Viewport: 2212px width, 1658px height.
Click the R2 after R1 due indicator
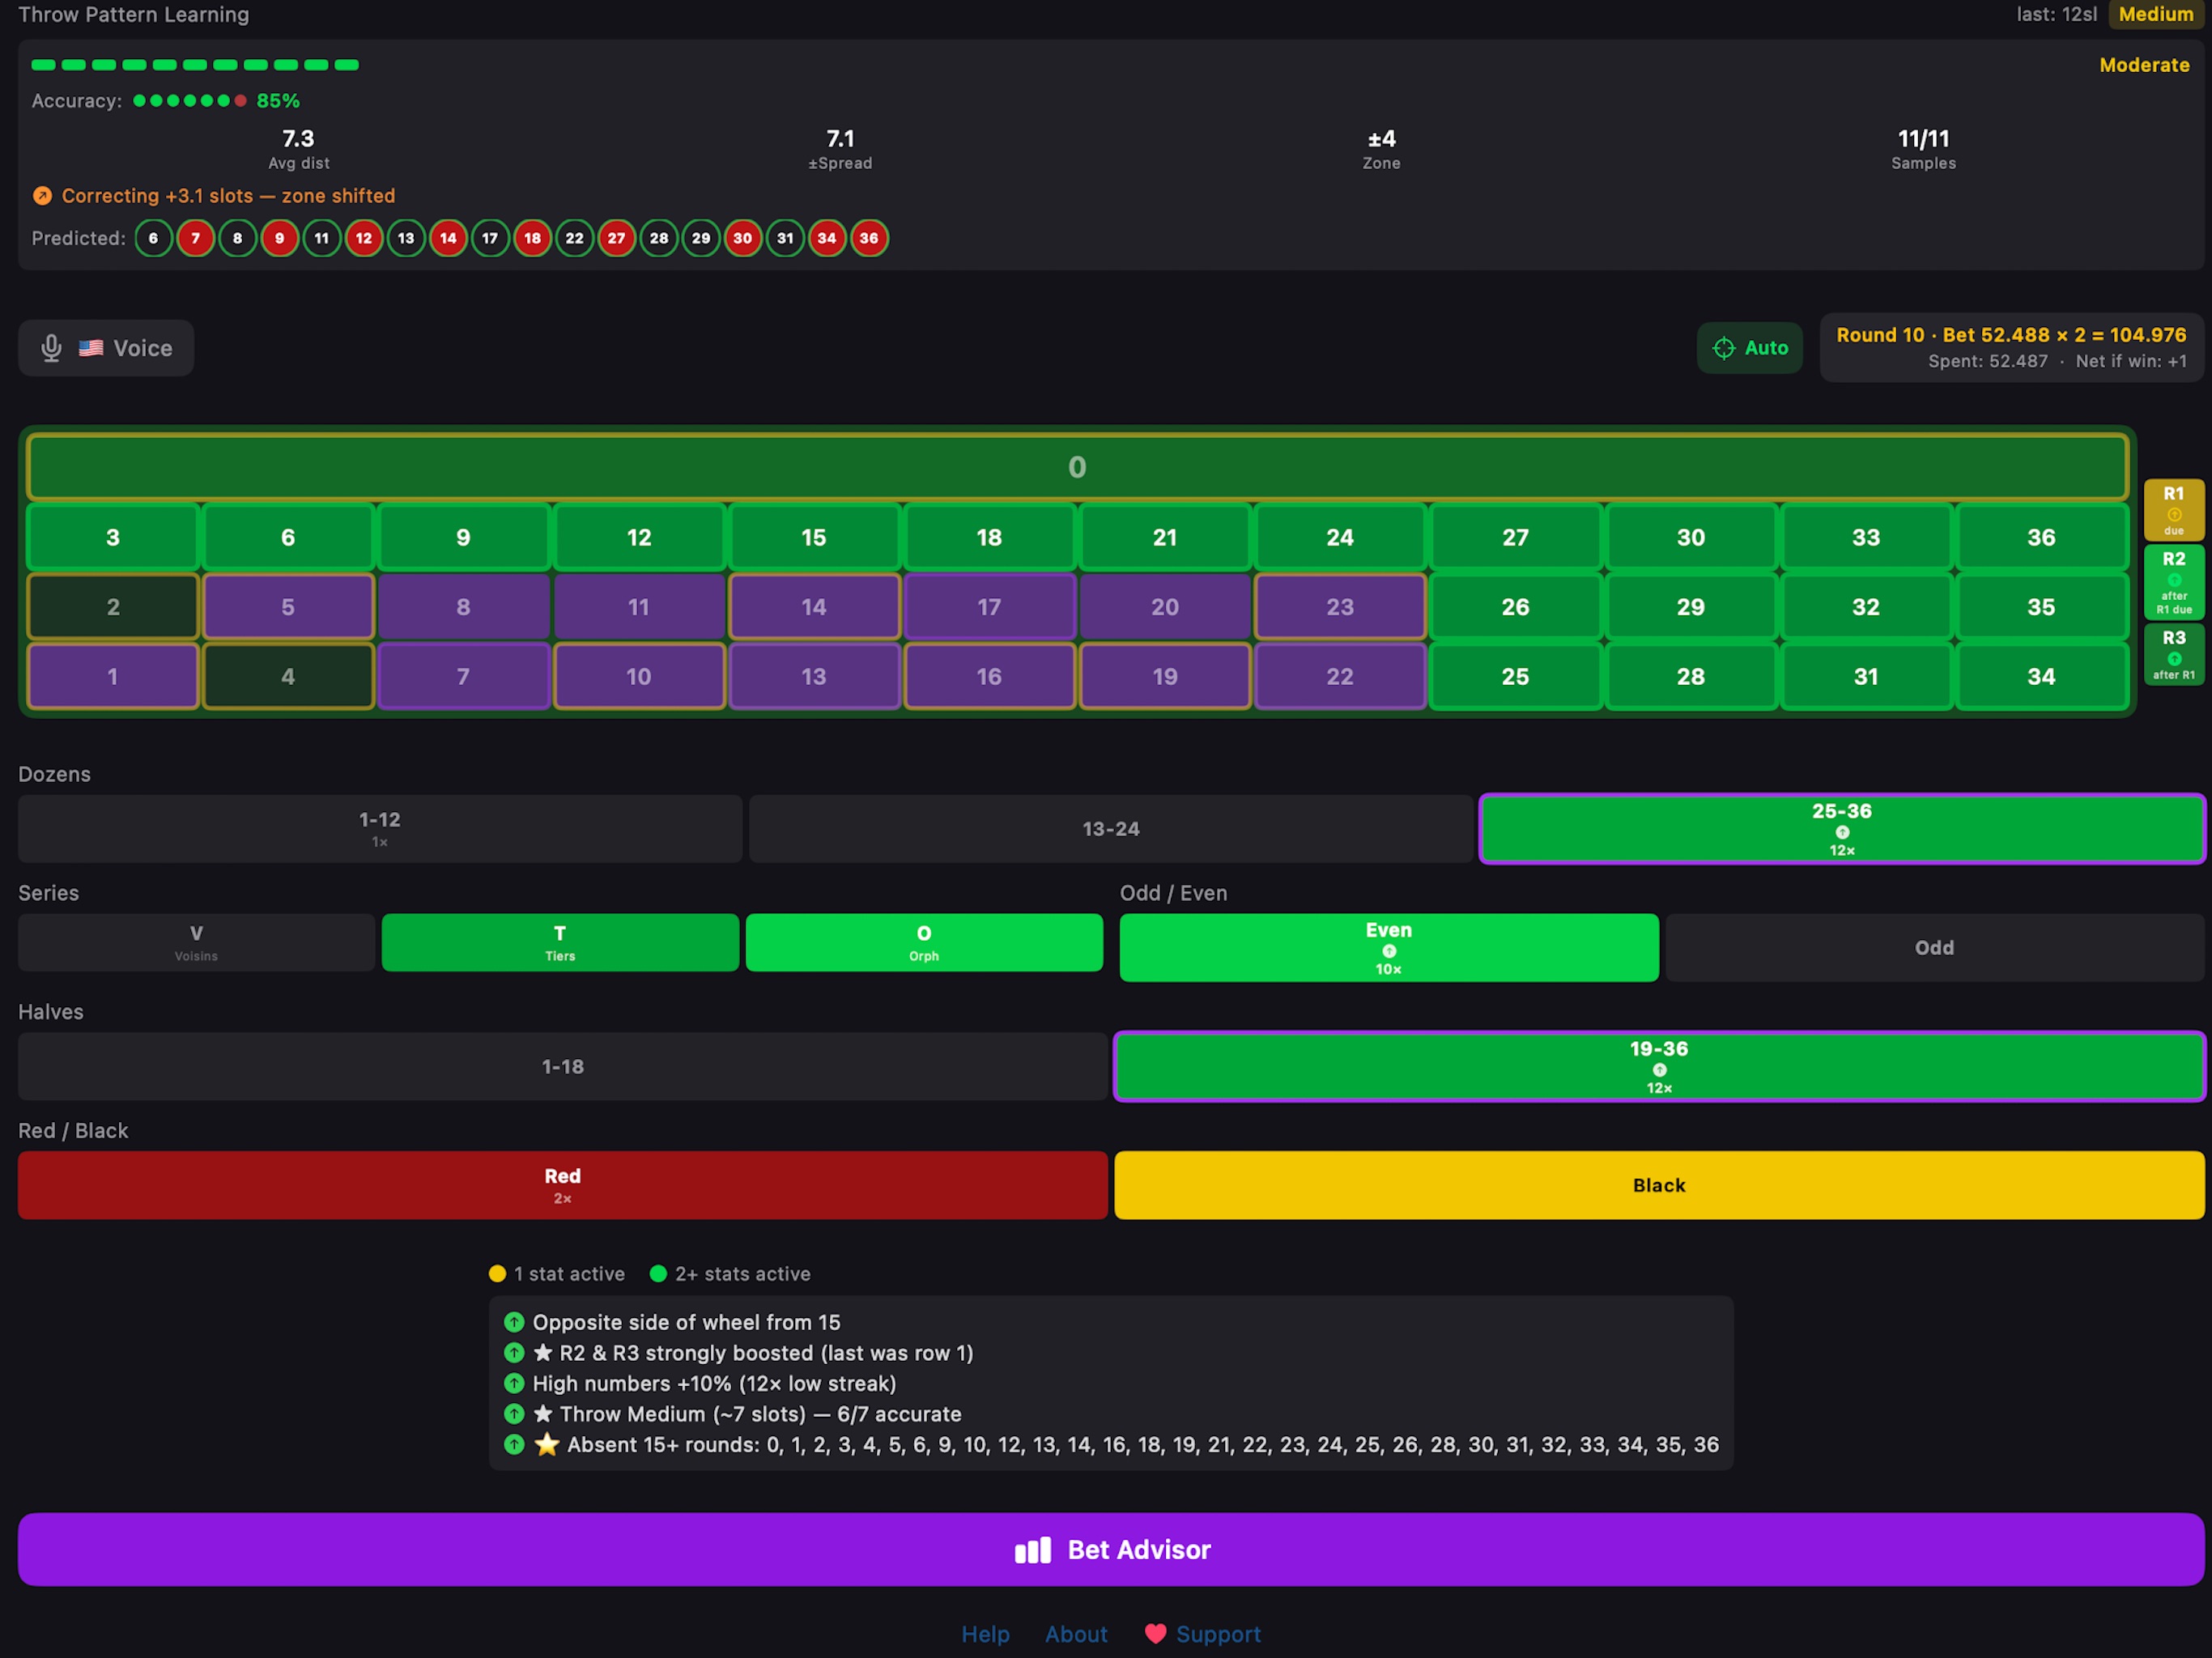coord(2173,582)
